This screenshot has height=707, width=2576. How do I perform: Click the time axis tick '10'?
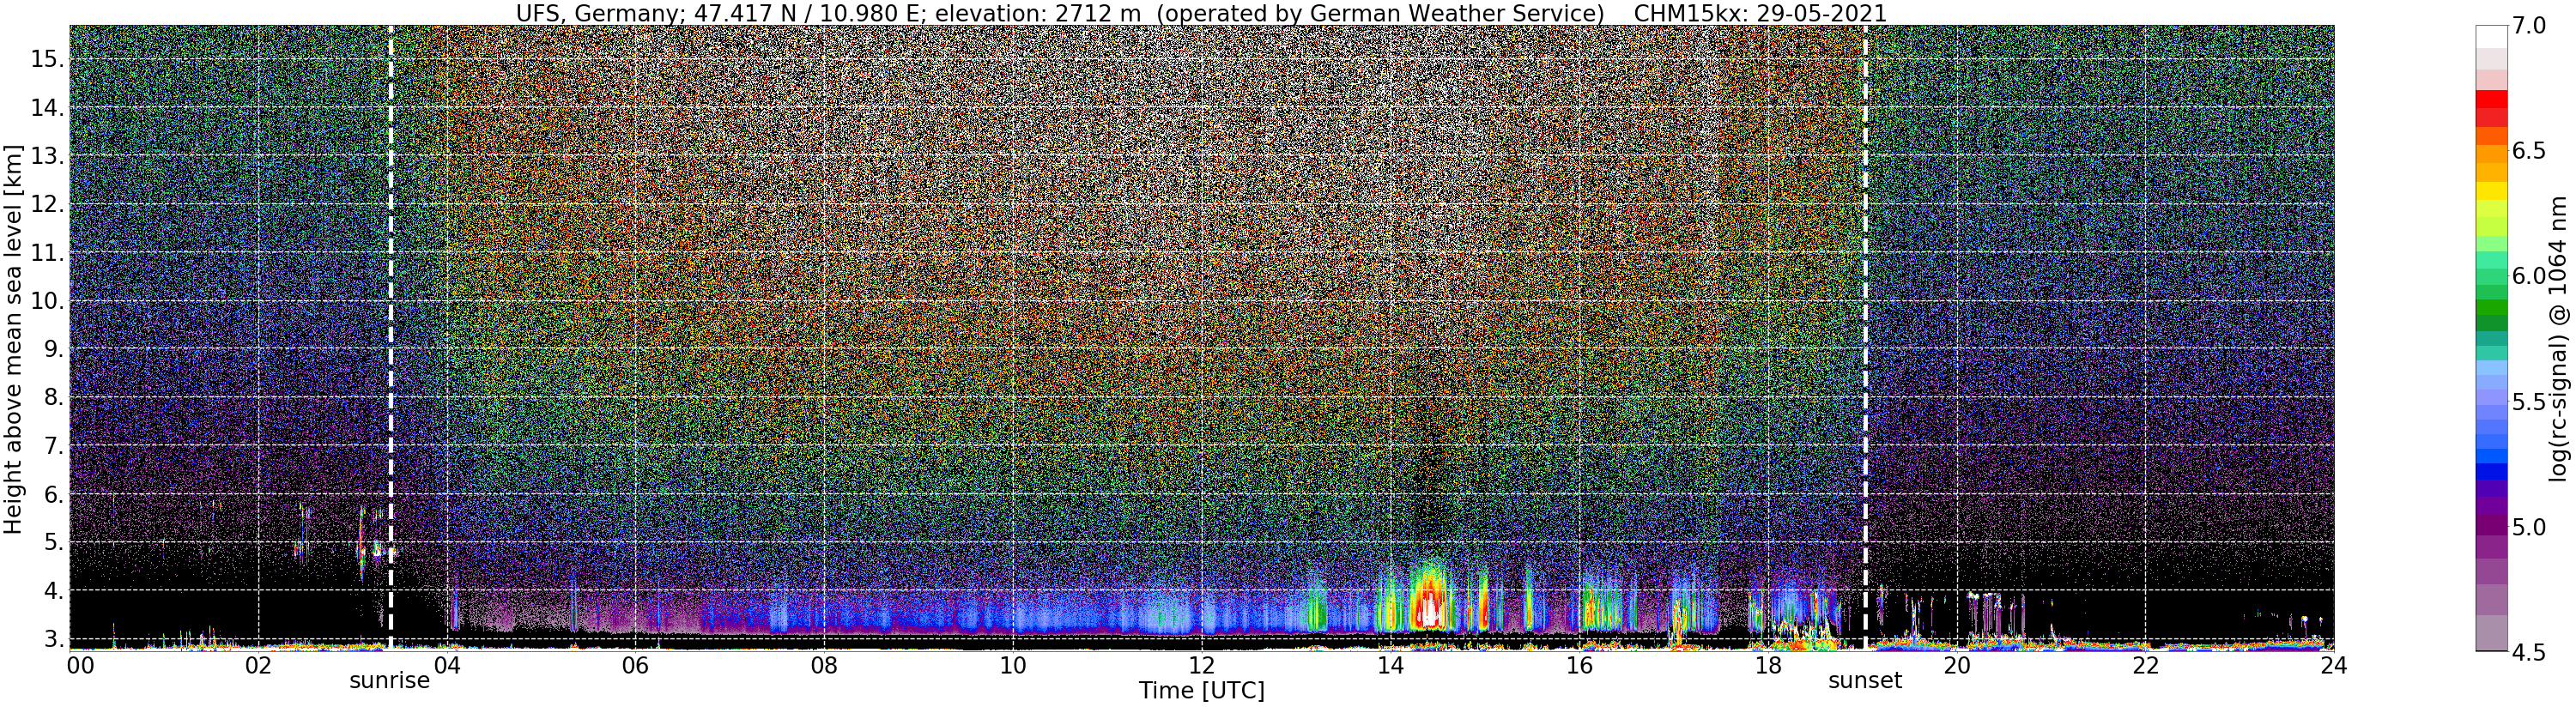click(x=1013, y=665)
